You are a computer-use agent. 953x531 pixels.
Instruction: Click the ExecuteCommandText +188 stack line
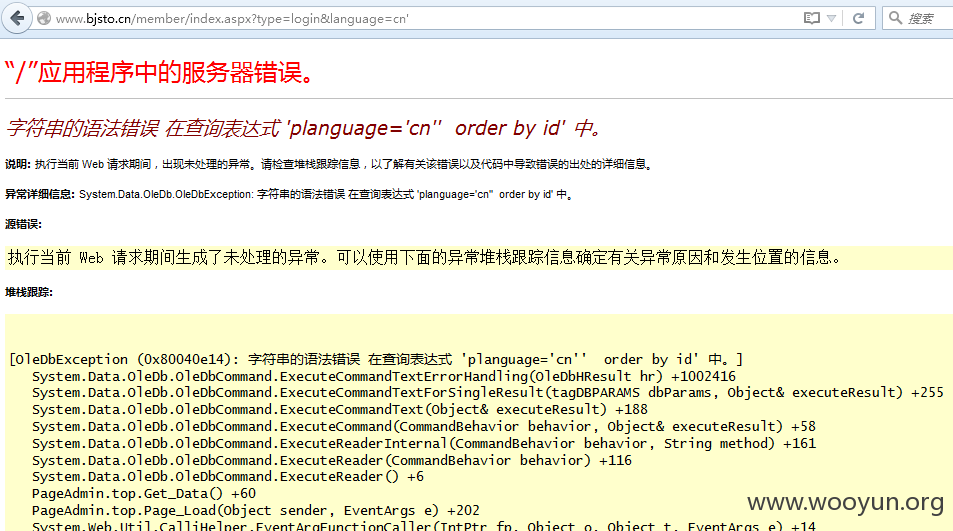(x=340, y=410)
